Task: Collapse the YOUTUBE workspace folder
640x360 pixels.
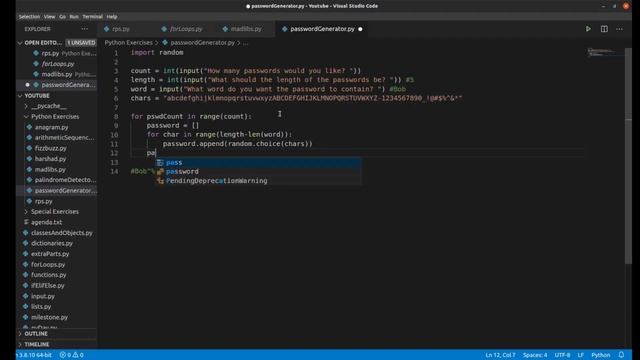Action: [20, 96]
